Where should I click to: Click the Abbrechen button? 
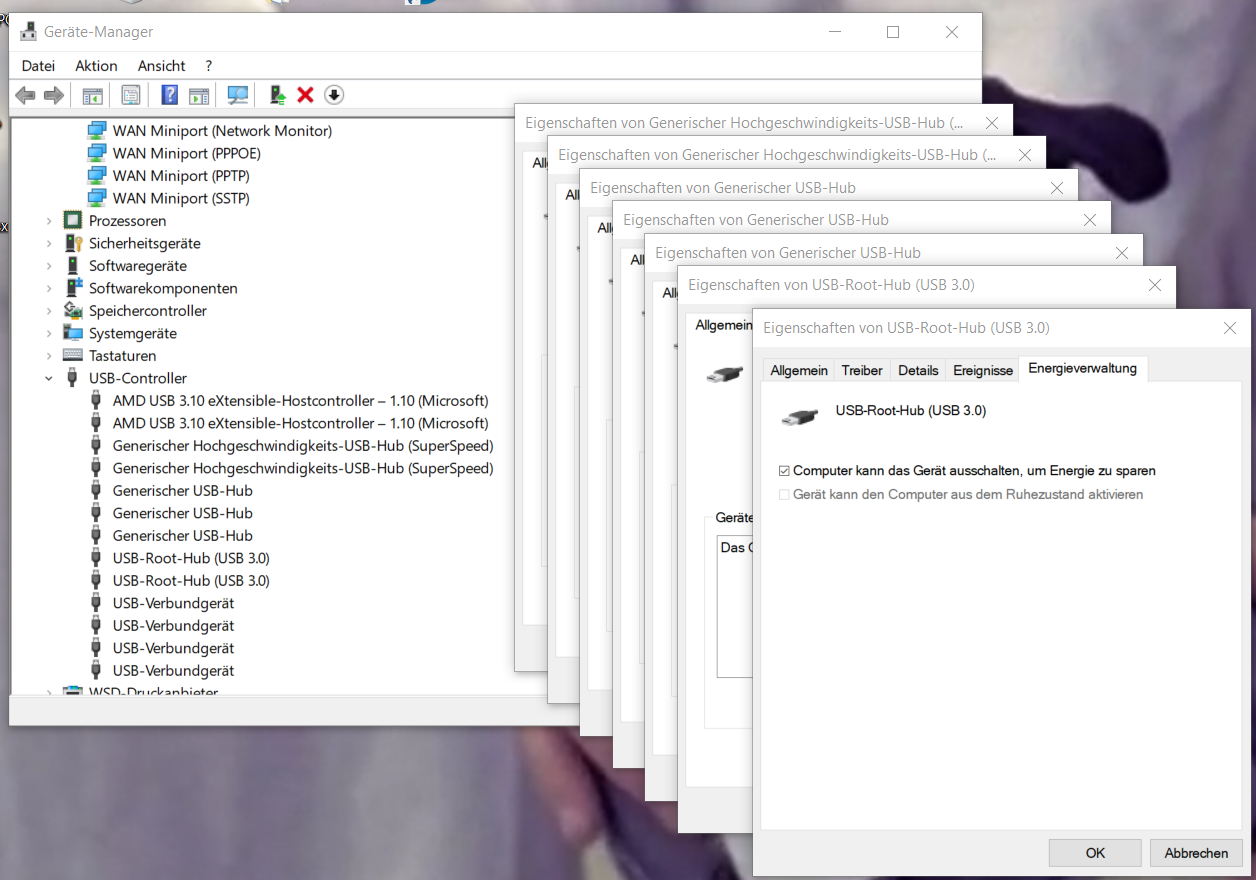click(1196, 853)
